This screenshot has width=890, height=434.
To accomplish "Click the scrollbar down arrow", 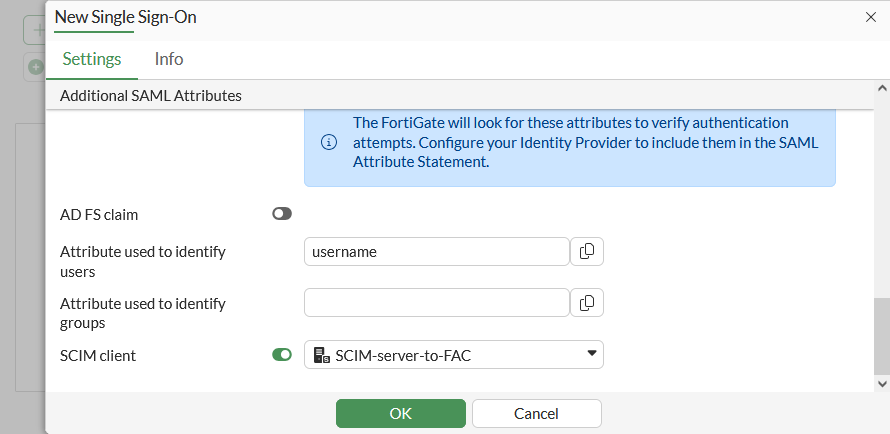I will 881,383.
